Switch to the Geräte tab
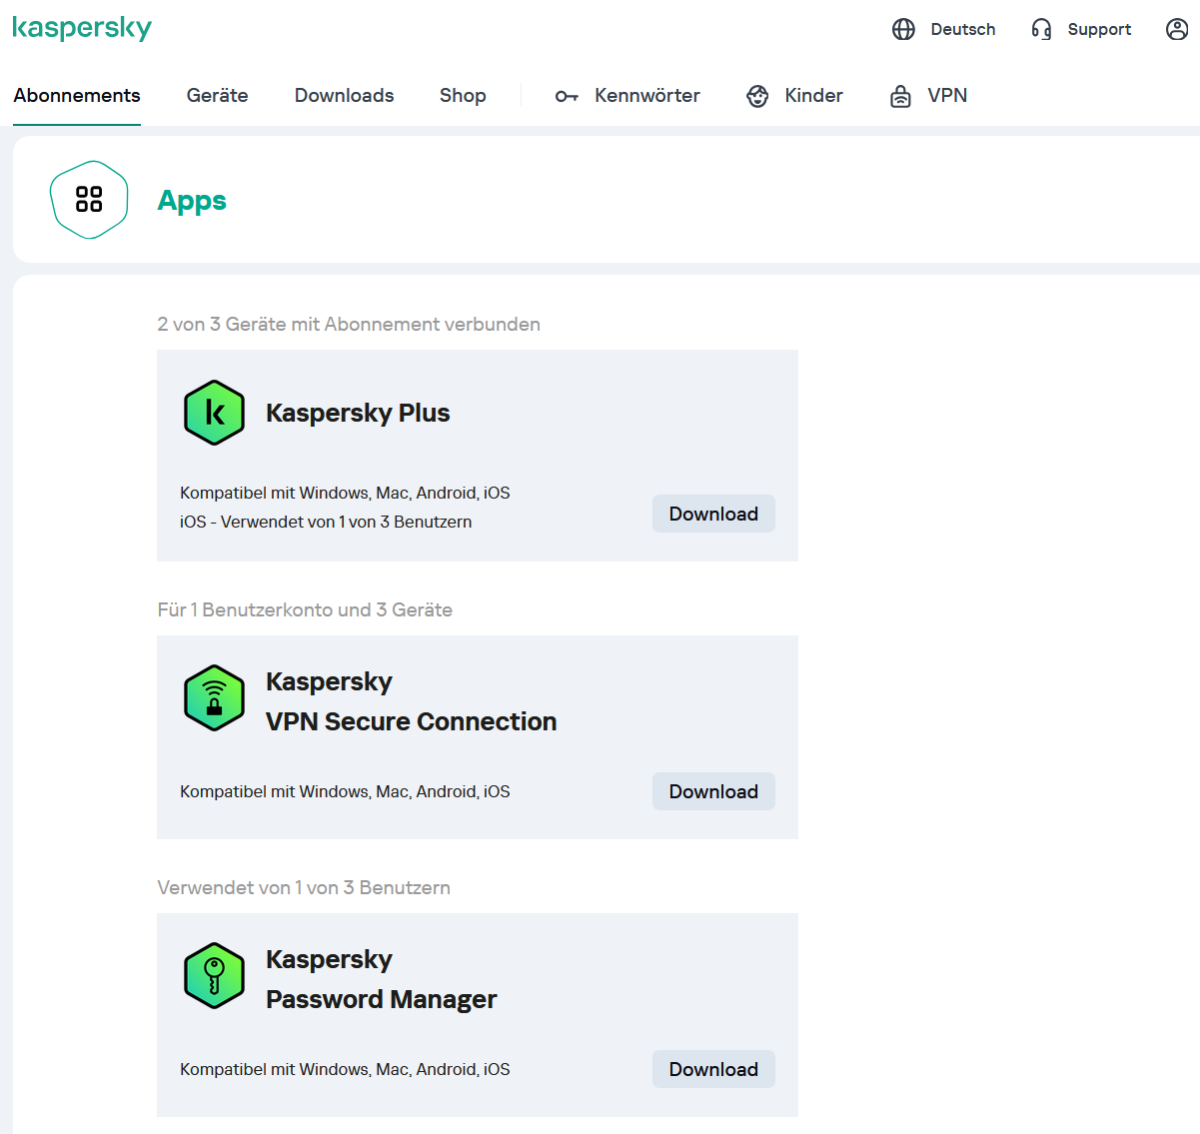This screenshot has height=1134, width=1200. click(x=217, y=96)
